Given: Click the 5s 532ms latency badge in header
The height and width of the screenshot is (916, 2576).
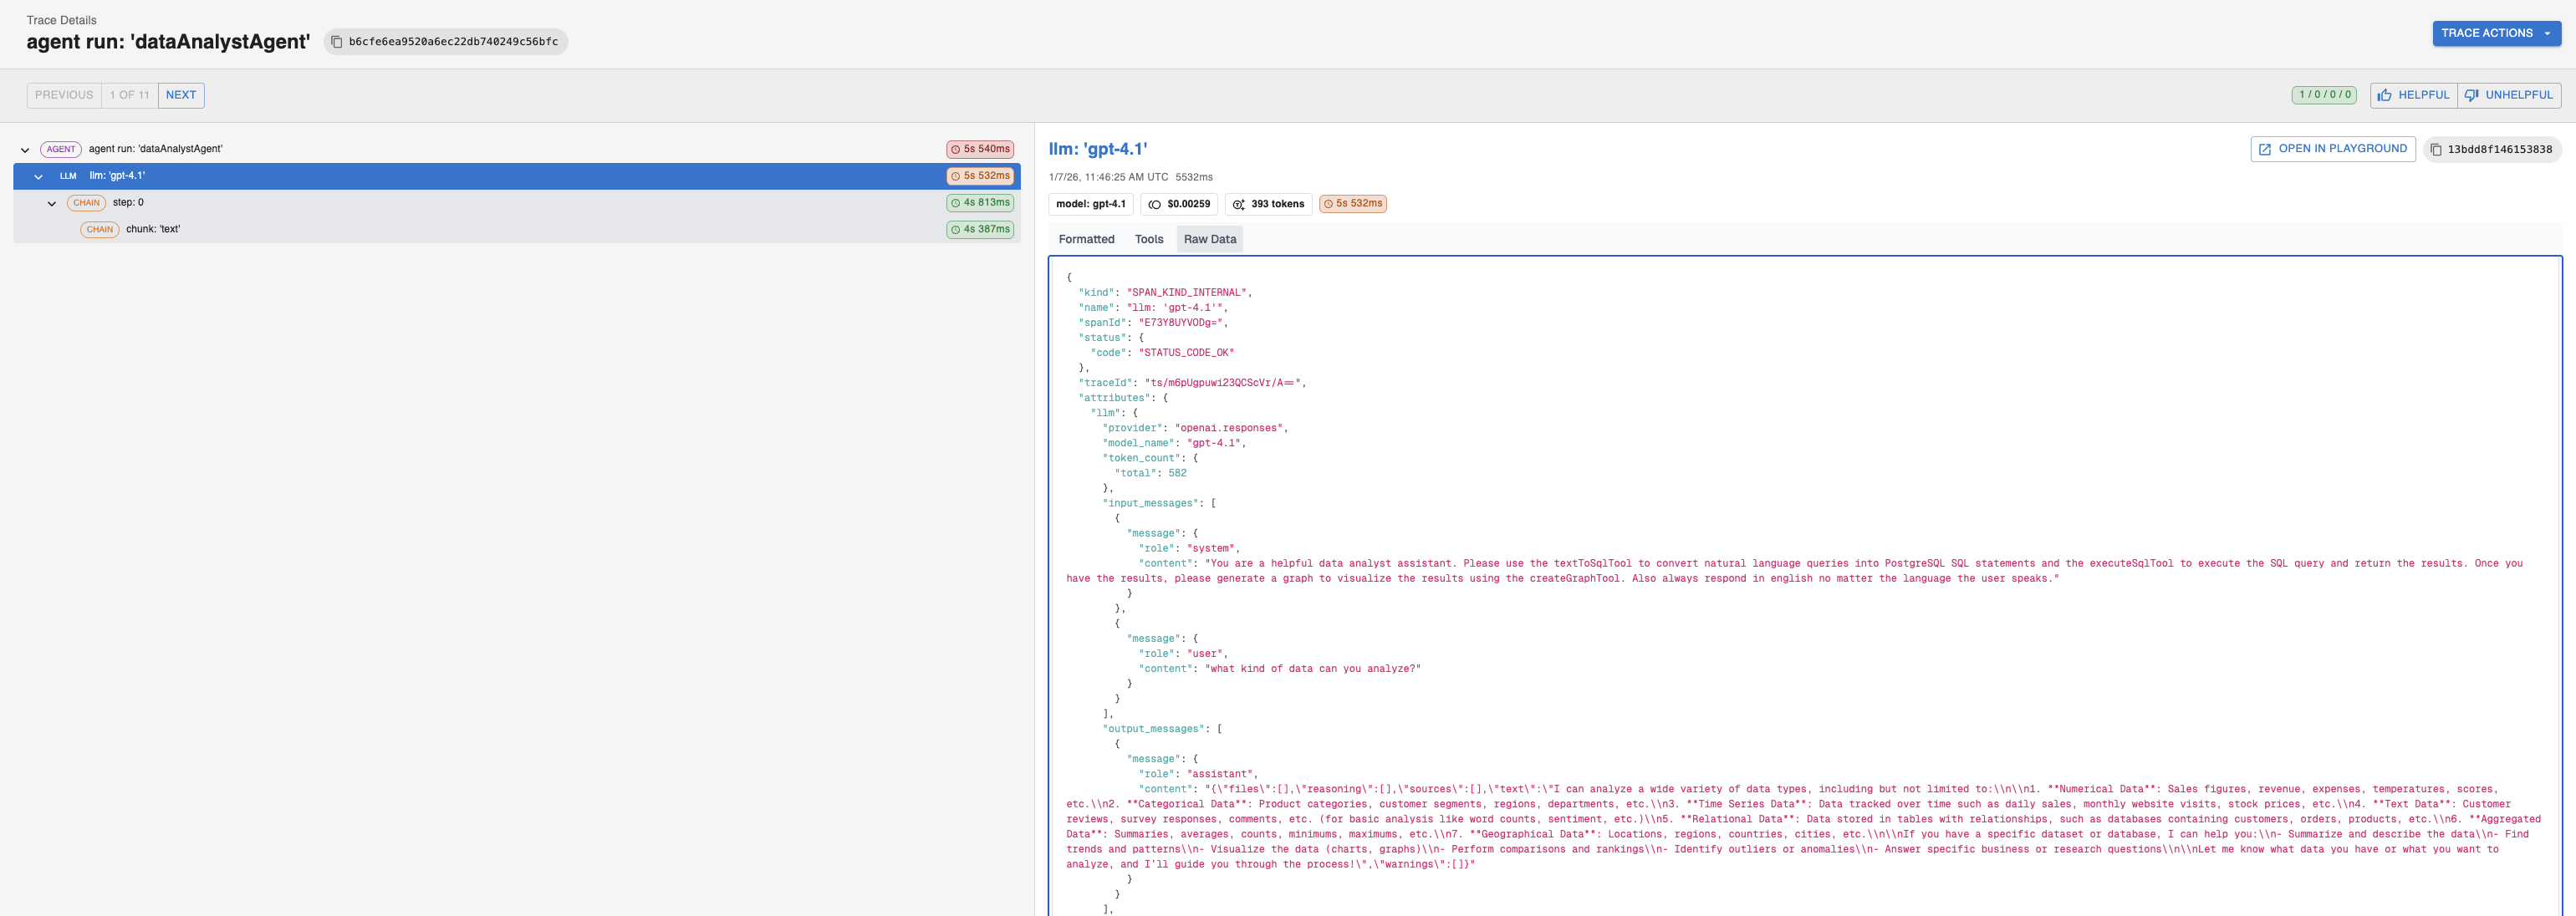Looking at the screenshot, I should click(1352, 204).
